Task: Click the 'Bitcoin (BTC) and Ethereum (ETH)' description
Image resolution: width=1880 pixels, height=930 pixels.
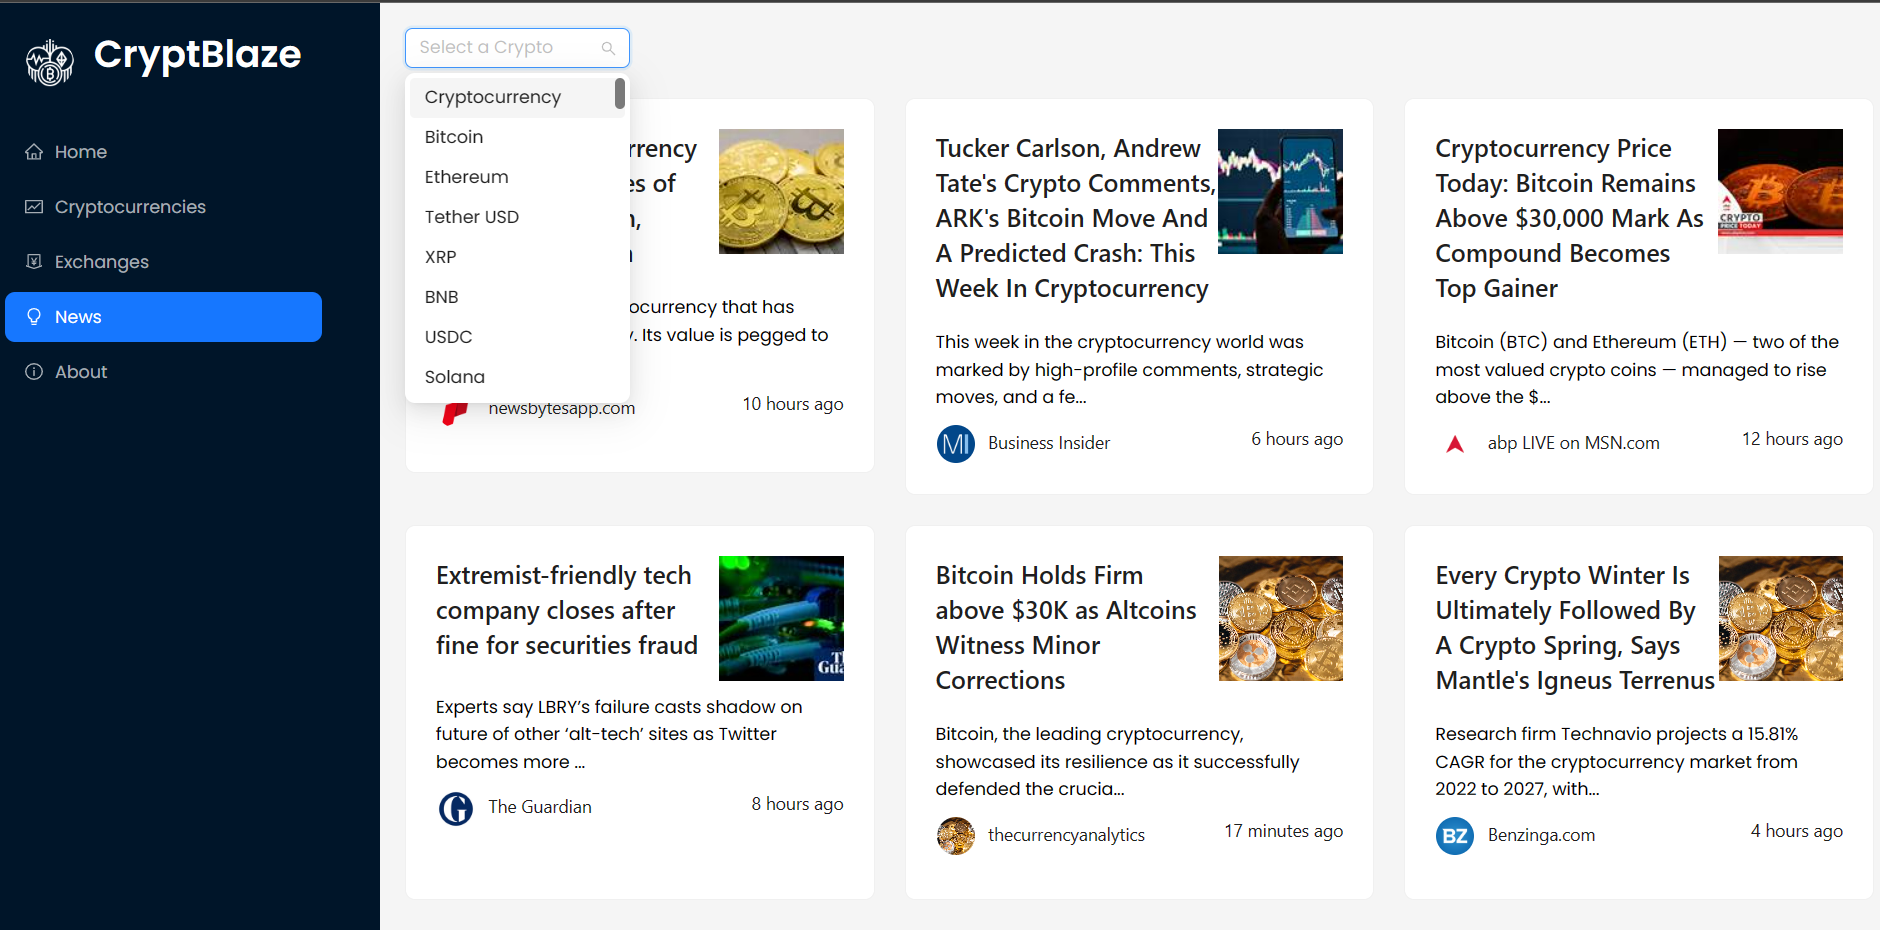Action: point(1637,369)
